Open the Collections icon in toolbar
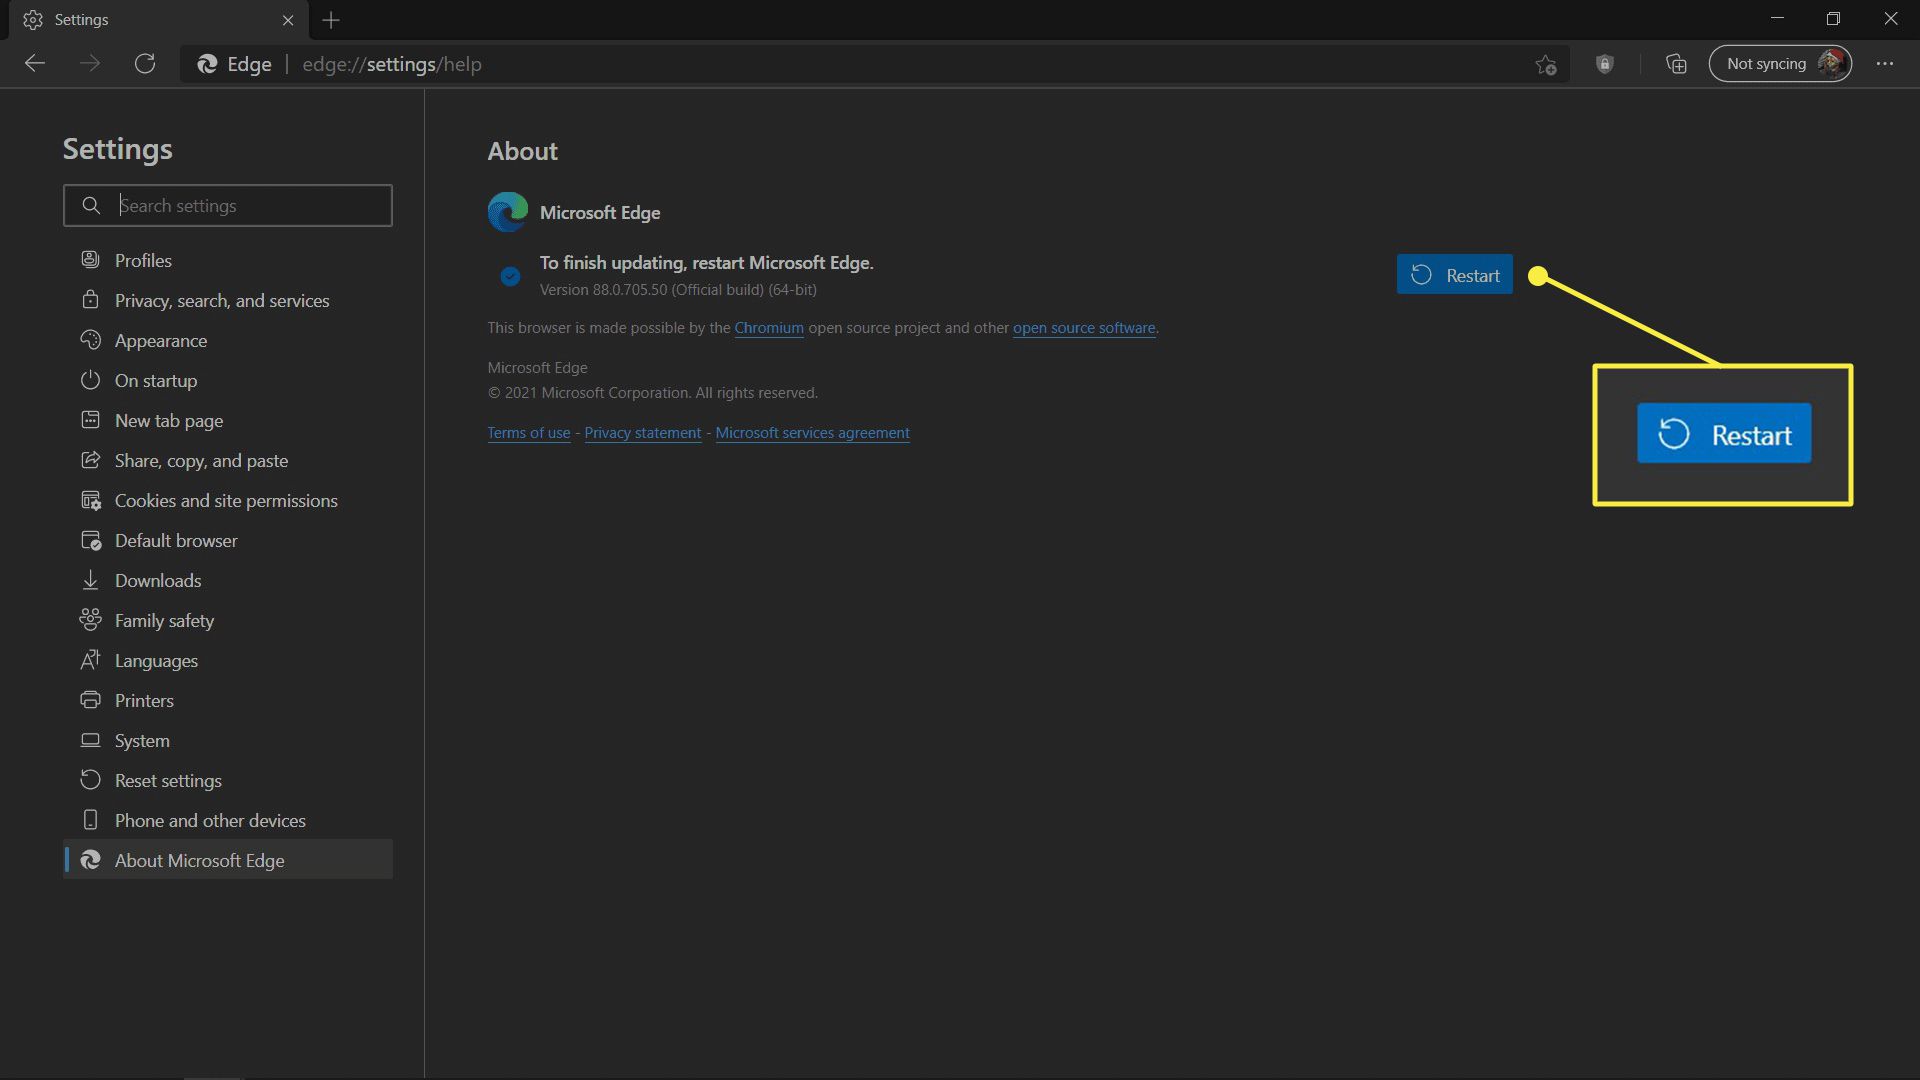This screenshot has width=1920, height=1080. pos(1677,64)
